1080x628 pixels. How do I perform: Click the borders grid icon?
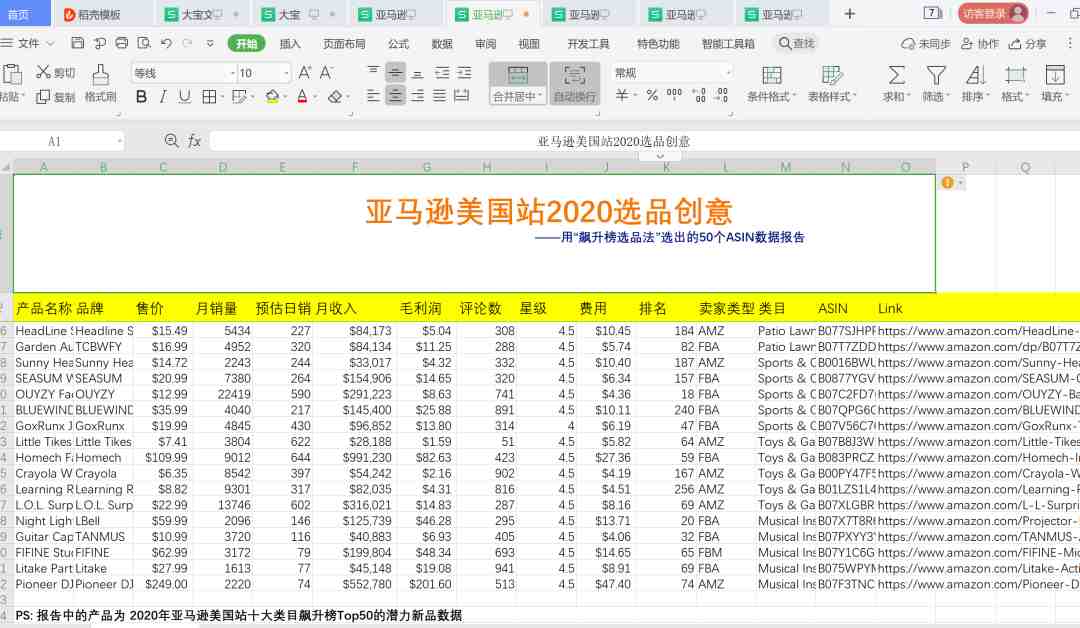pyautogui.click(x=209, y=97)
